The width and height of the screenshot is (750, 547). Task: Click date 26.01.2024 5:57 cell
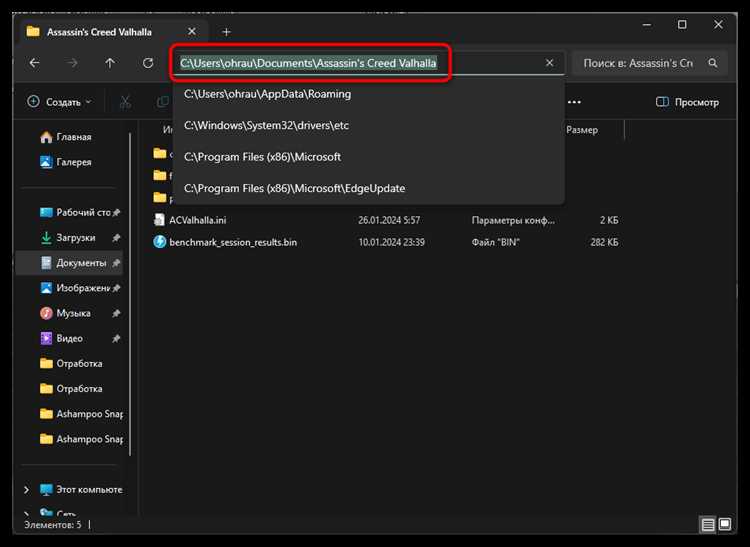click(389, 220)
